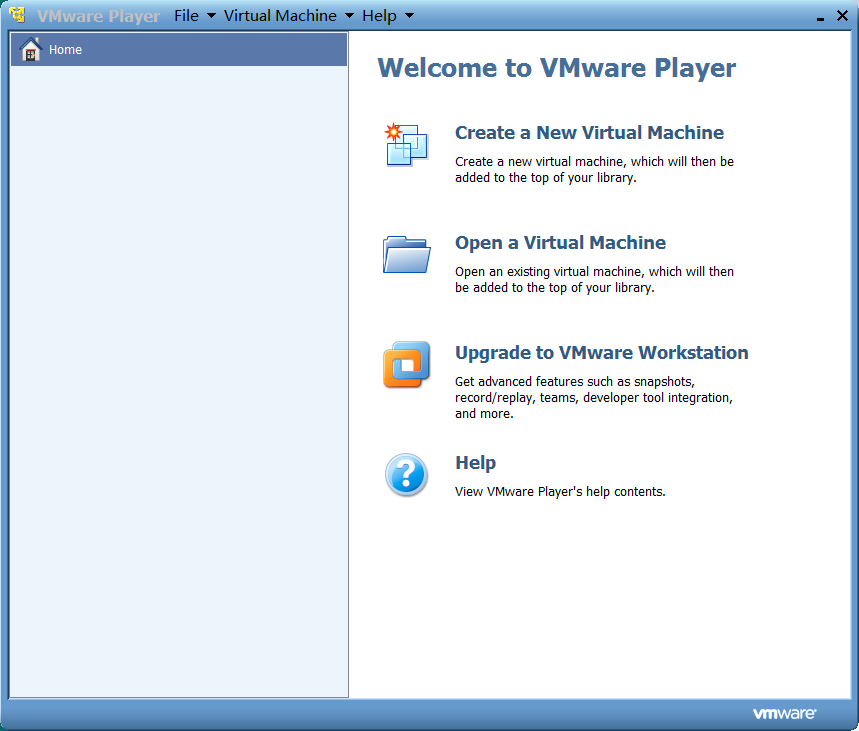
Task: Follow the Upgrade to VMware Workstation heading
Action: [x=601, y=353]
